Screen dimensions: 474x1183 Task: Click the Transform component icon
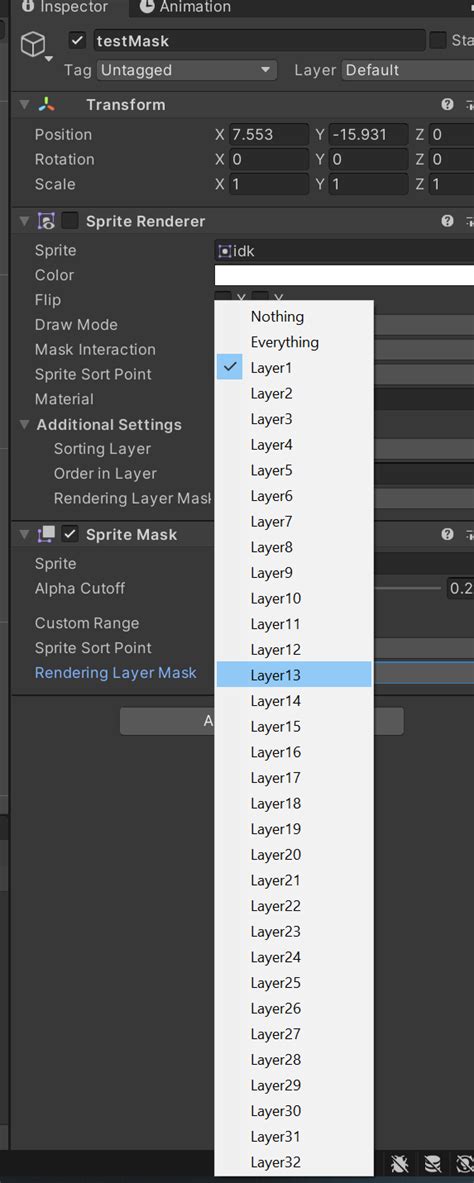47,105
